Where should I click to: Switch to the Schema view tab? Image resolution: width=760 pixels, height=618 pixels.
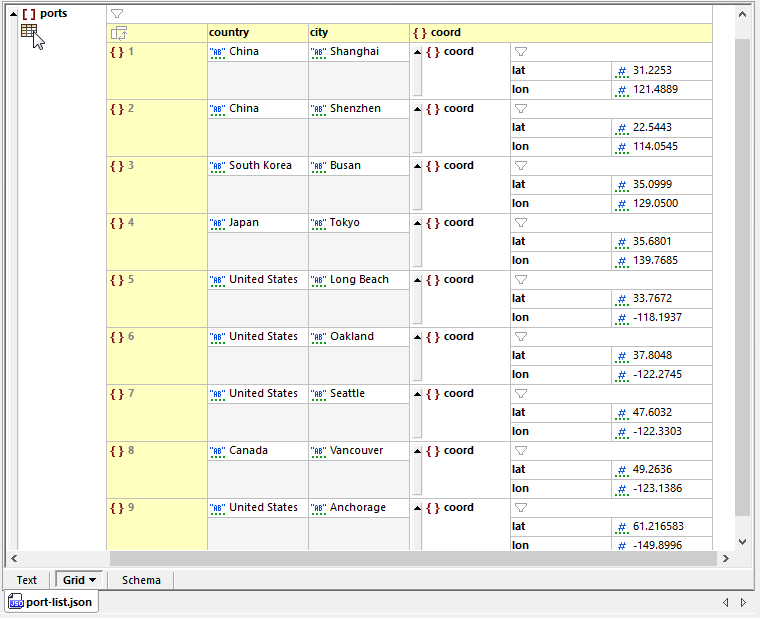[x=141, y=580]
